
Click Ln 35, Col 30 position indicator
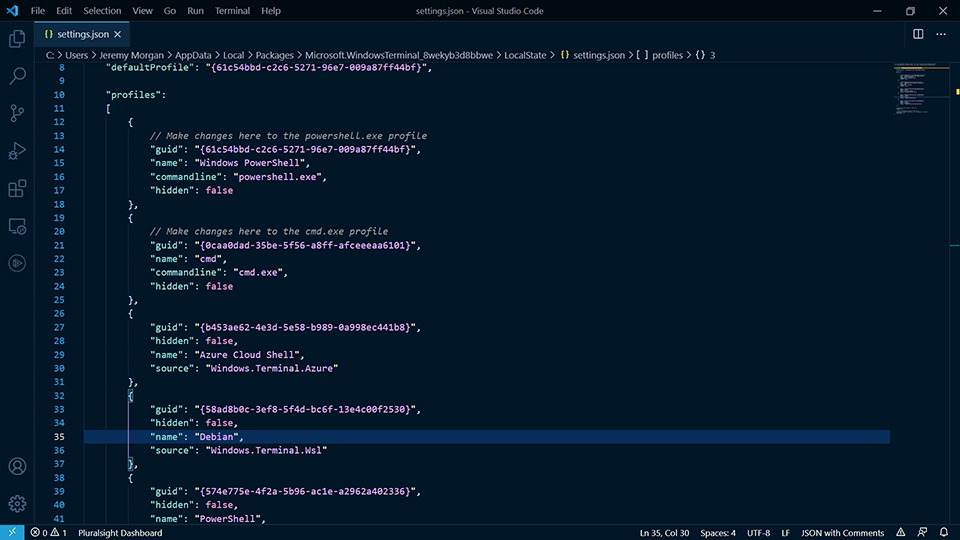click(x=664, y=533)
